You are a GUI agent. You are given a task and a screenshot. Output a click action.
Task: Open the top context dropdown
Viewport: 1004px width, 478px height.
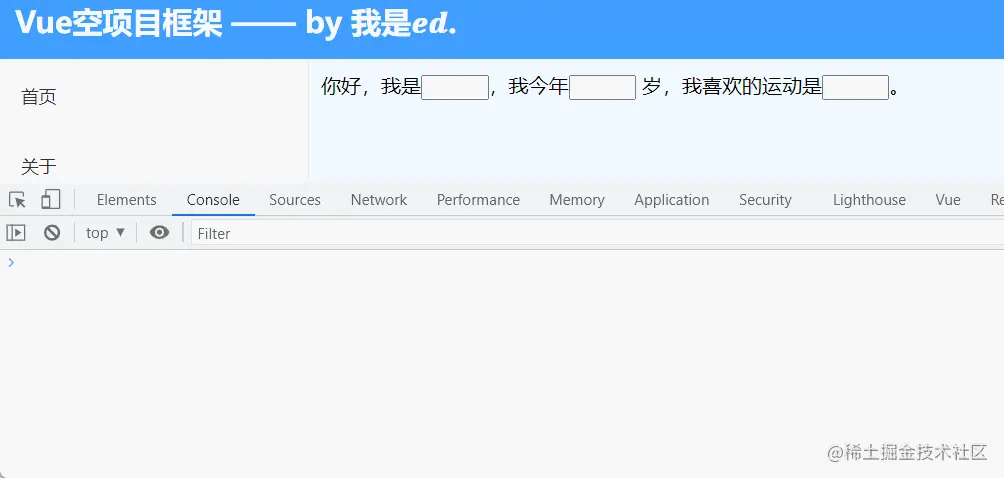(106, 233)
